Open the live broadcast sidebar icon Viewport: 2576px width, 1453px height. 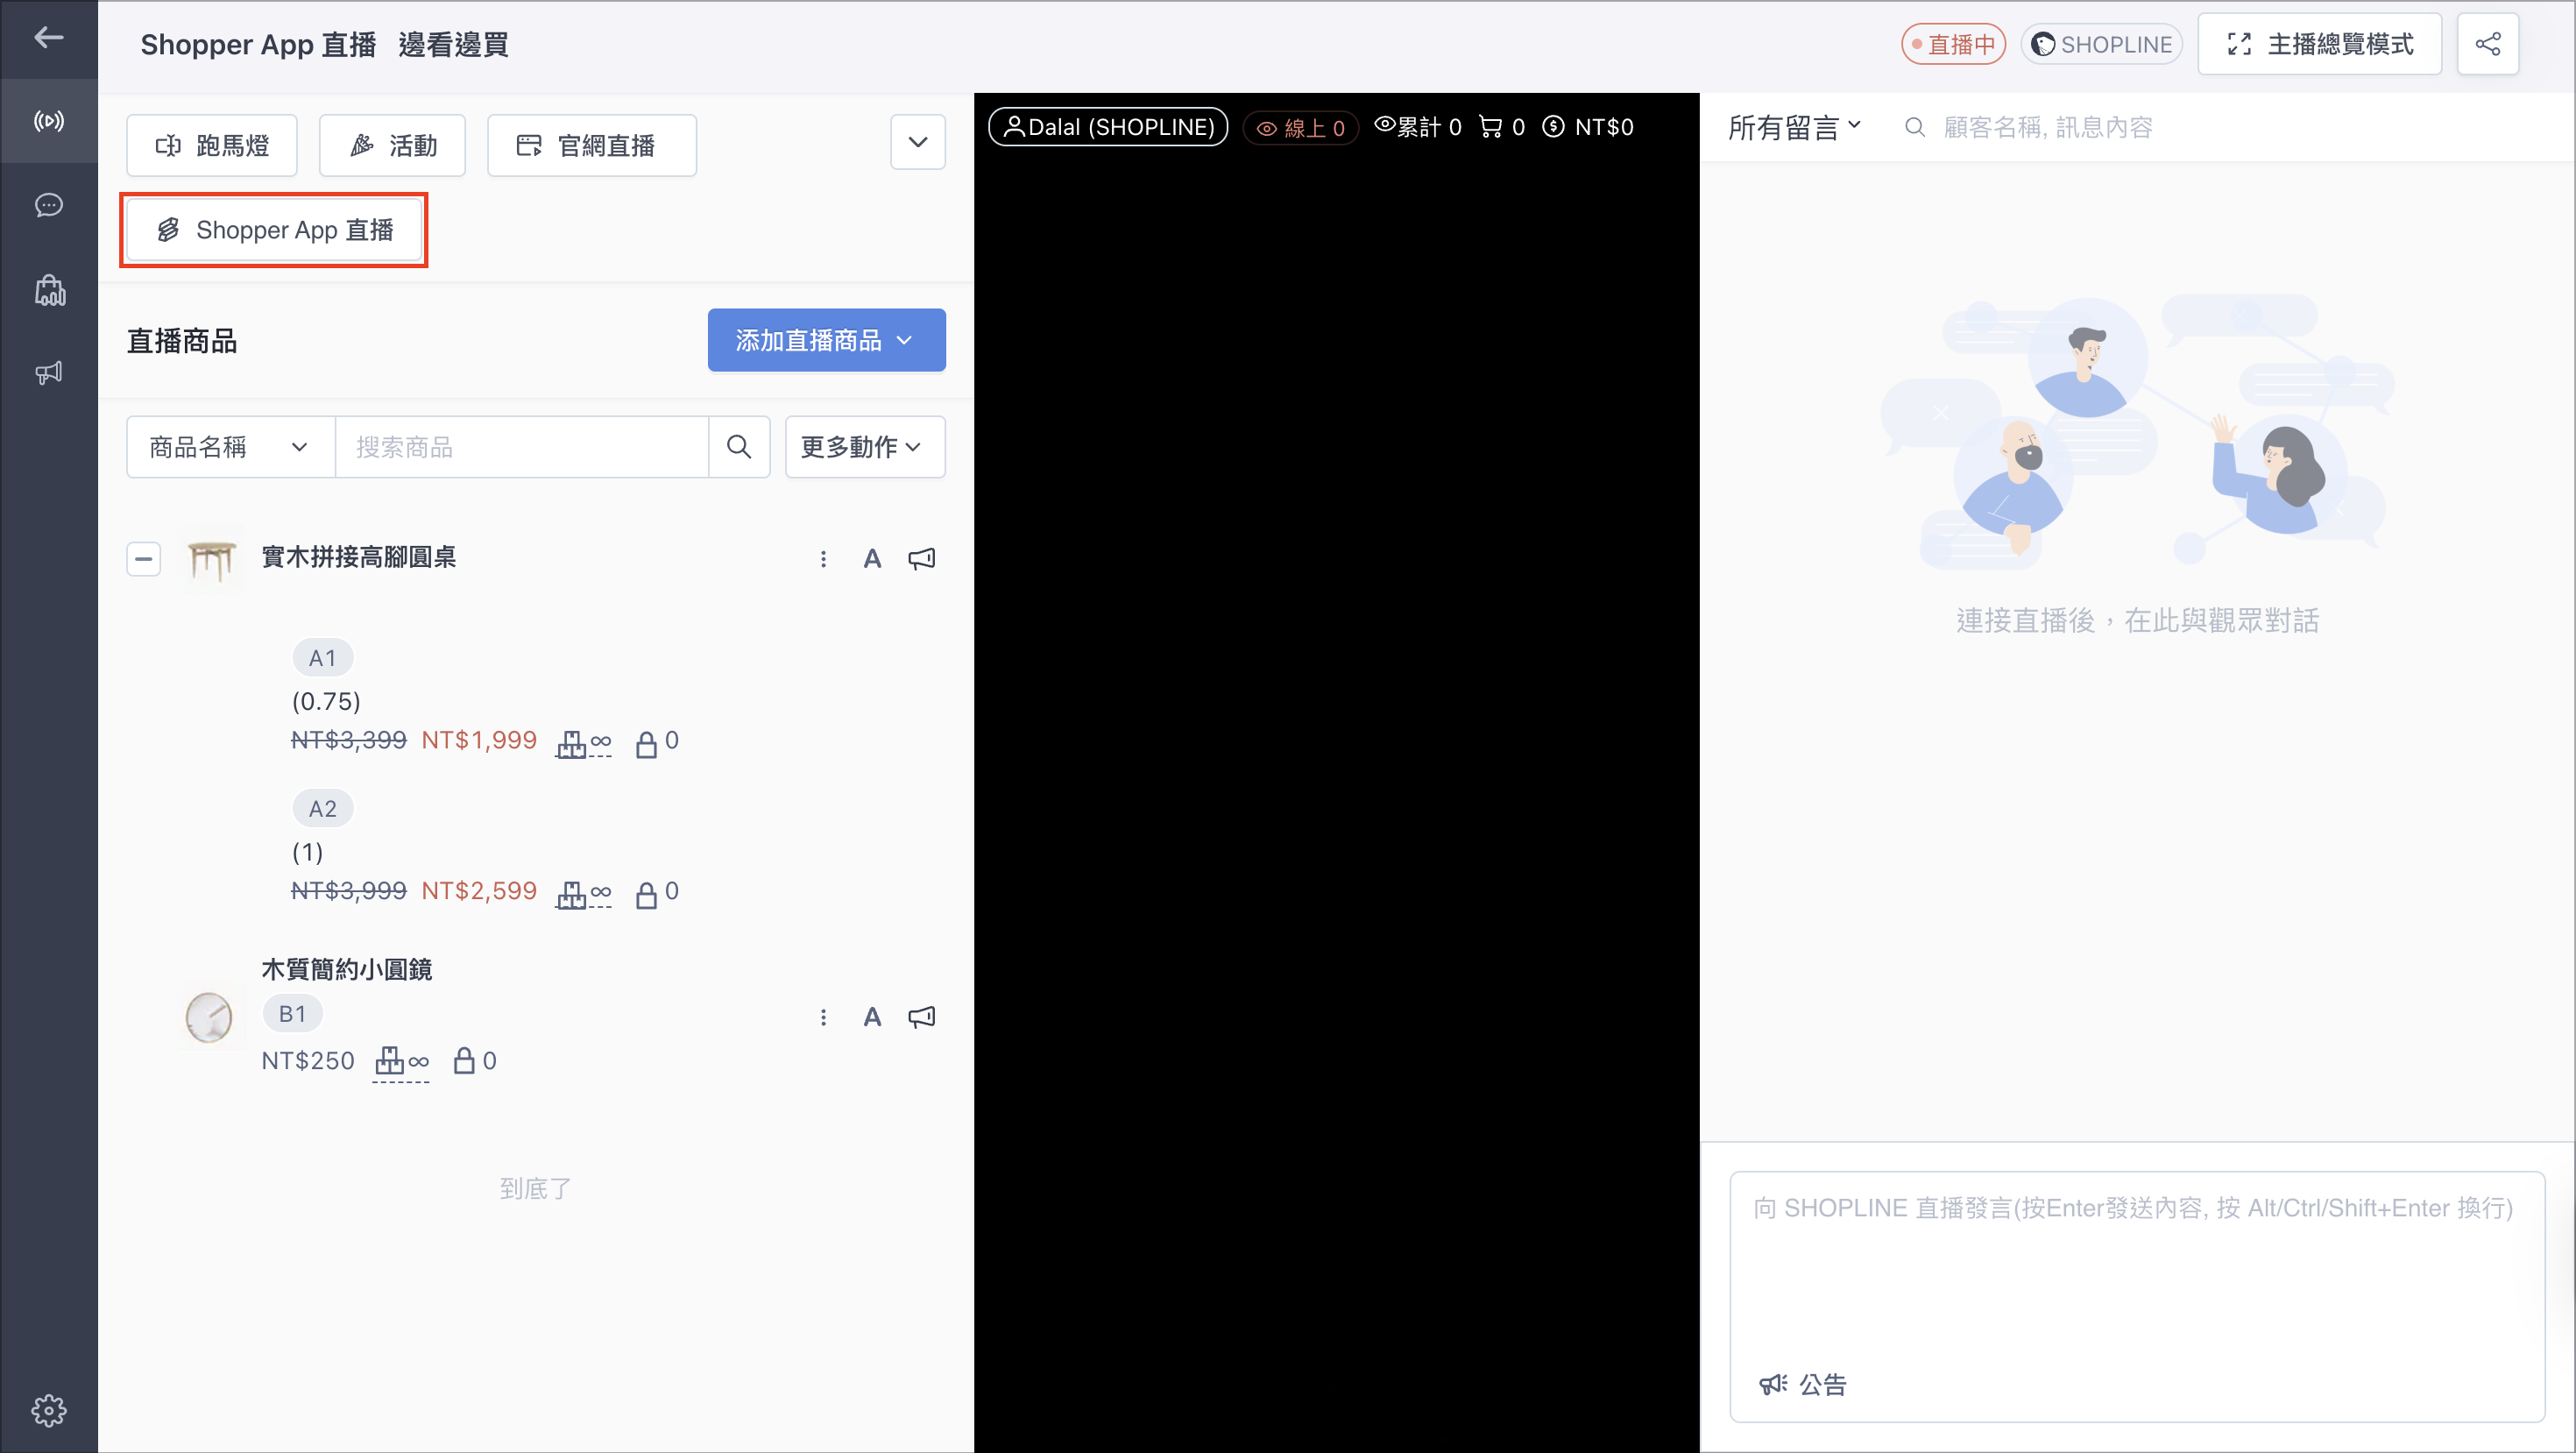48,121
